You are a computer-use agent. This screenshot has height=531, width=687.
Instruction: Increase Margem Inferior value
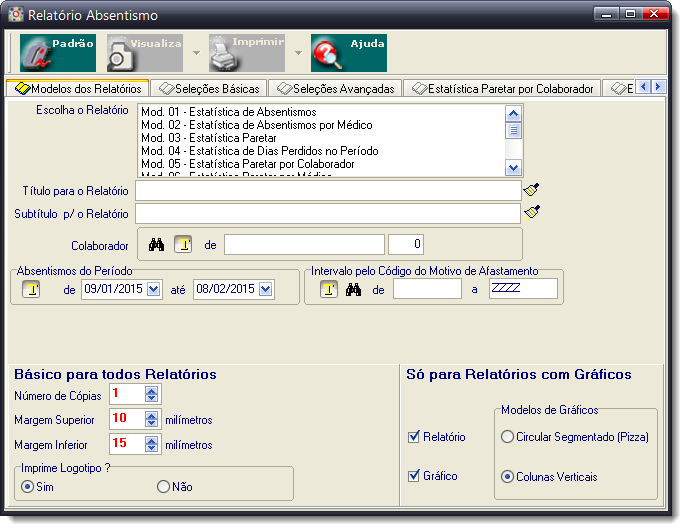pos(152,440)
